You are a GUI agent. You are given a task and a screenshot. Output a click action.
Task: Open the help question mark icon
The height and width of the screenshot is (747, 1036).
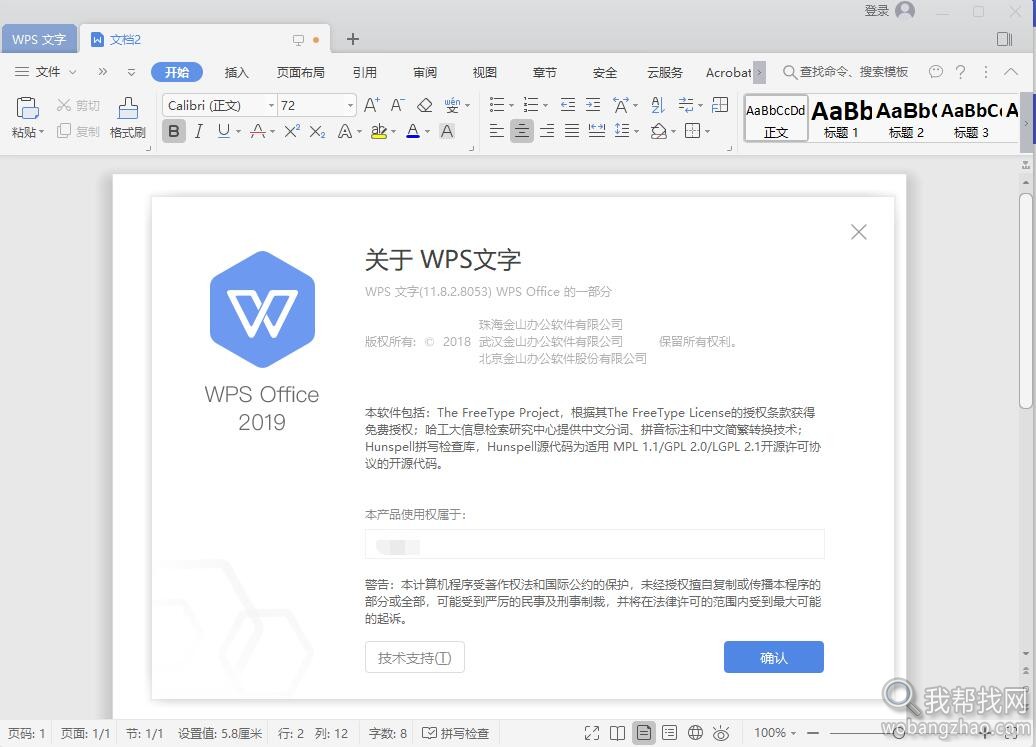pyautogui.click(x=961, y=72)
